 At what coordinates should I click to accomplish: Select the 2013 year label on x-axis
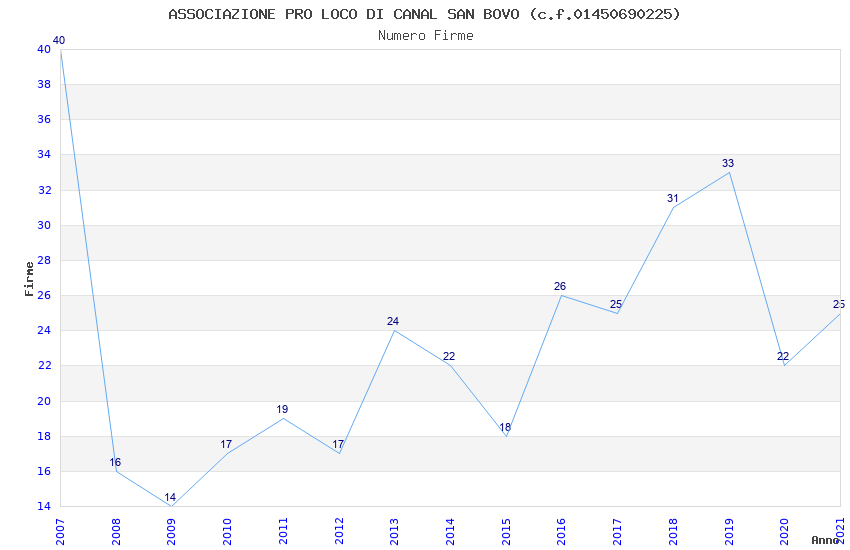394,532
